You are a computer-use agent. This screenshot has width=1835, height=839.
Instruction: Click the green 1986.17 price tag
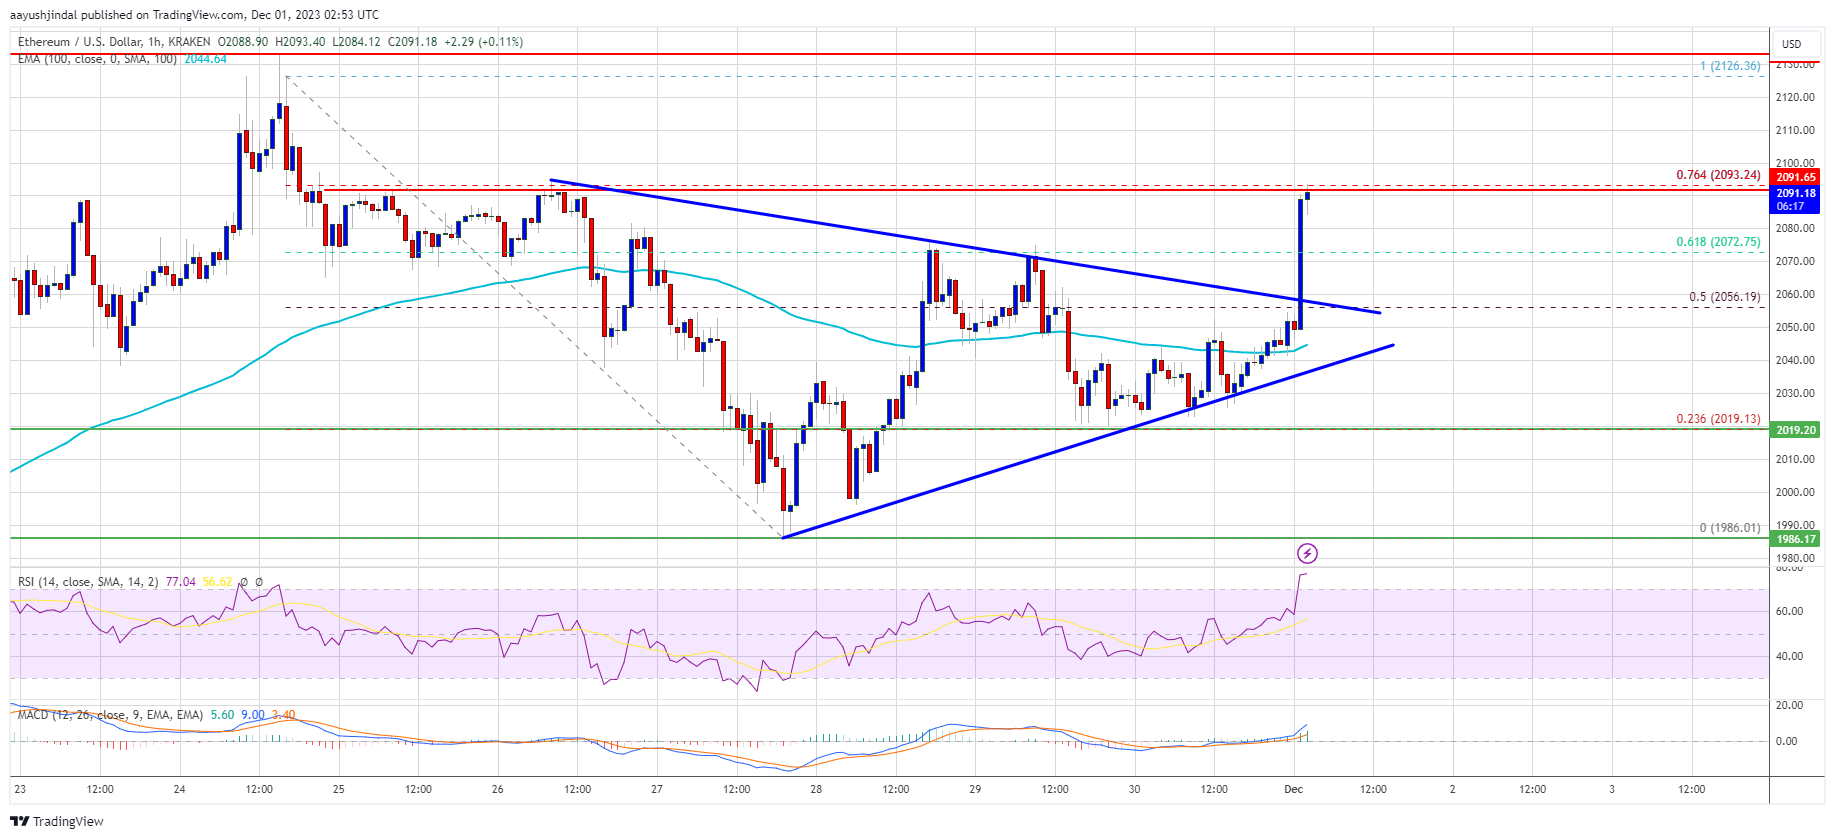click(1796, 539)
